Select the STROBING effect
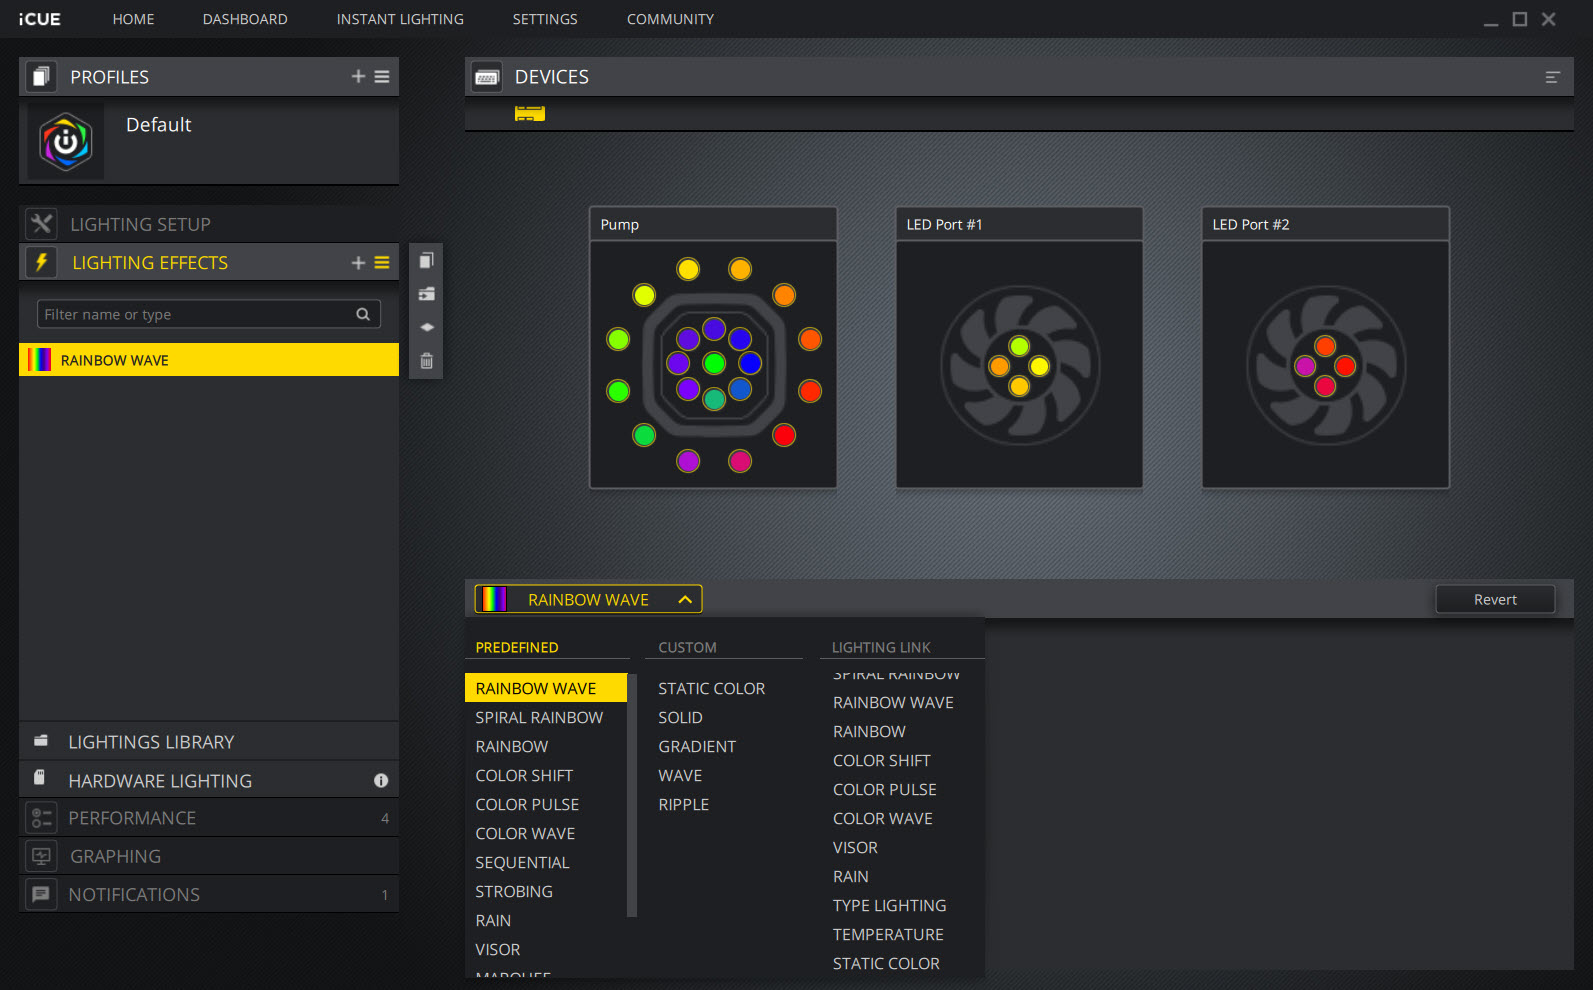This screenshot has width=1593, height=990. pyautogui.click(x=514, y=891)
